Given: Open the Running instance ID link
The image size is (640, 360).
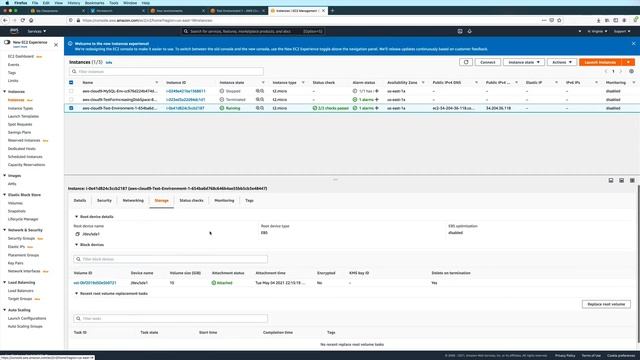Looking at the screenshot, I should tap(185, 108).
